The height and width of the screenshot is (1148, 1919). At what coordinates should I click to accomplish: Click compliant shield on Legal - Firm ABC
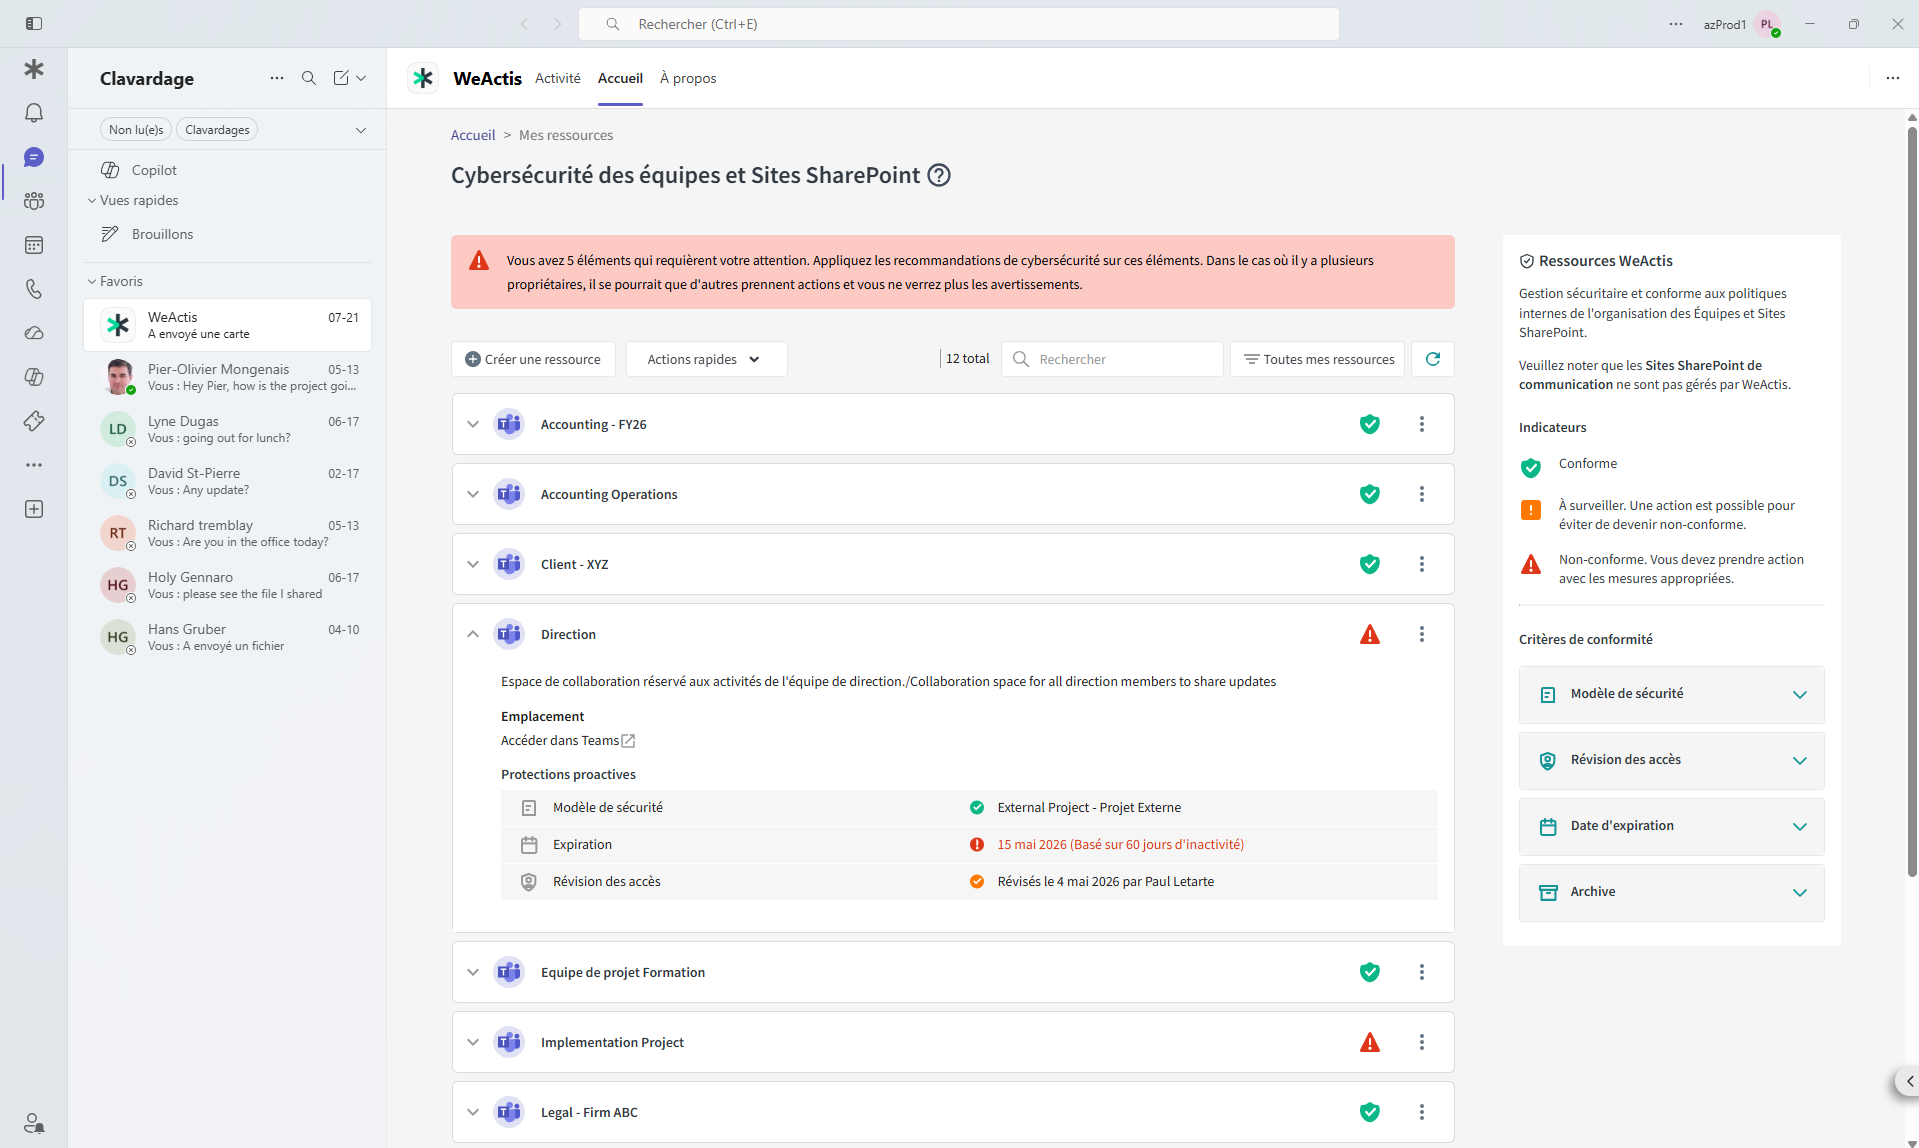(x=1370, y=1112)
